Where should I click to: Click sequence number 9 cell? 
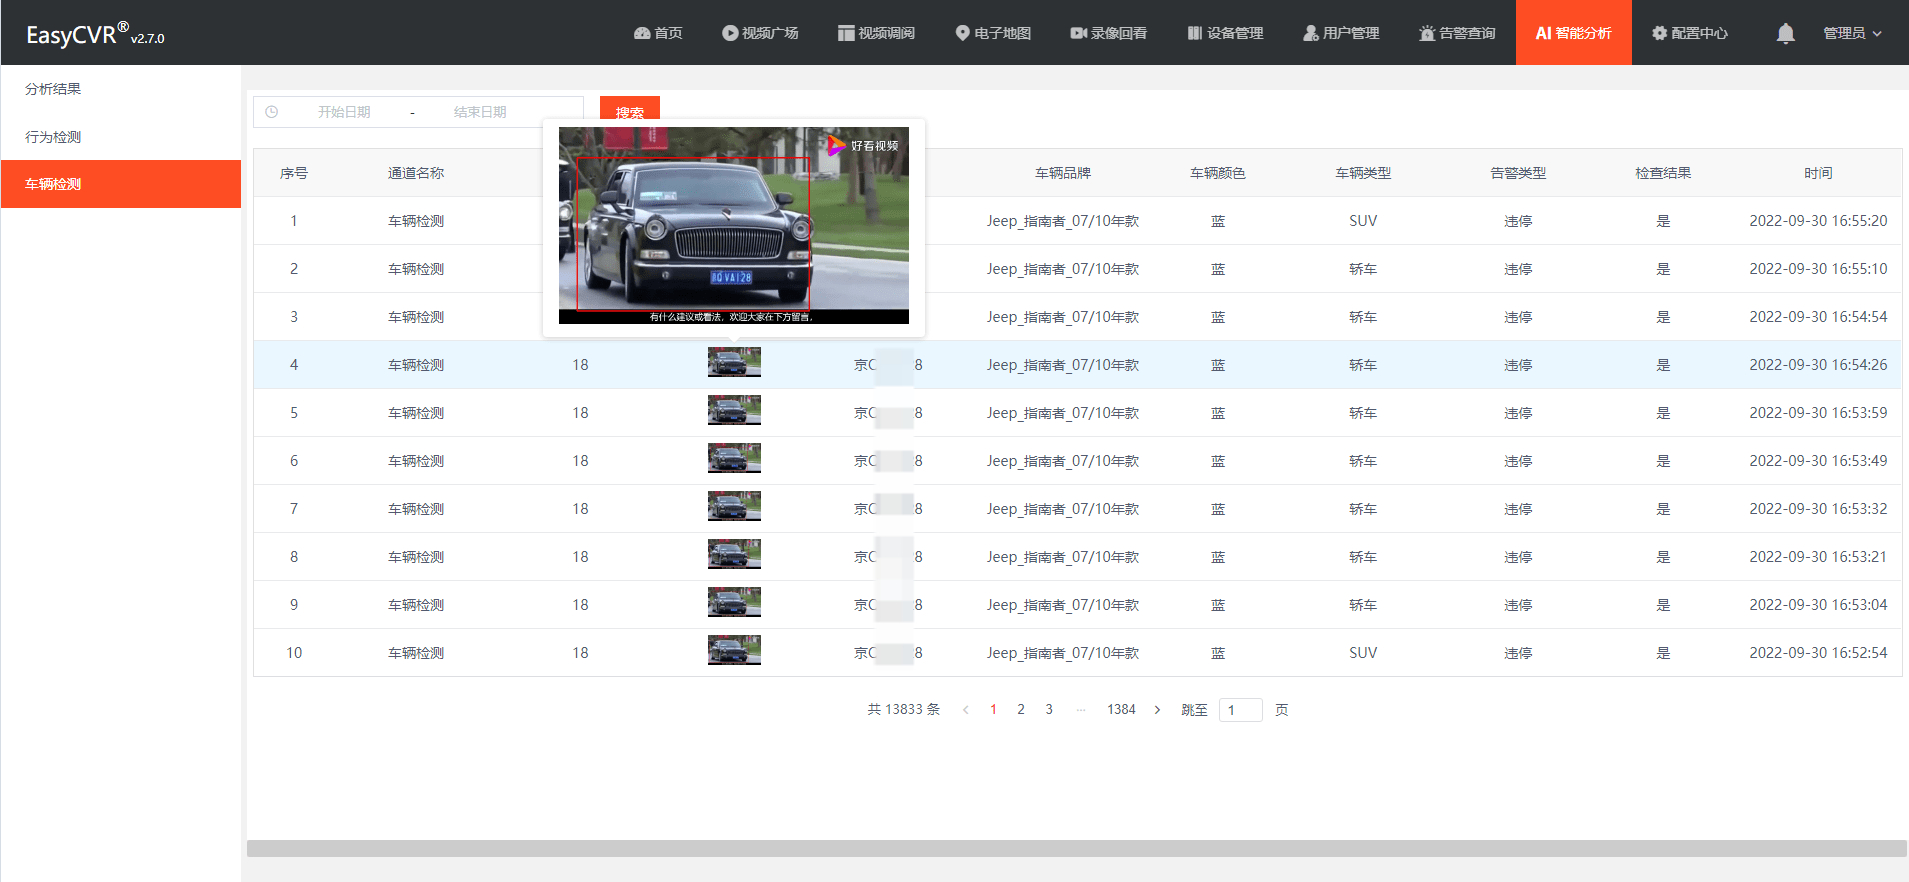click(294, 605)
